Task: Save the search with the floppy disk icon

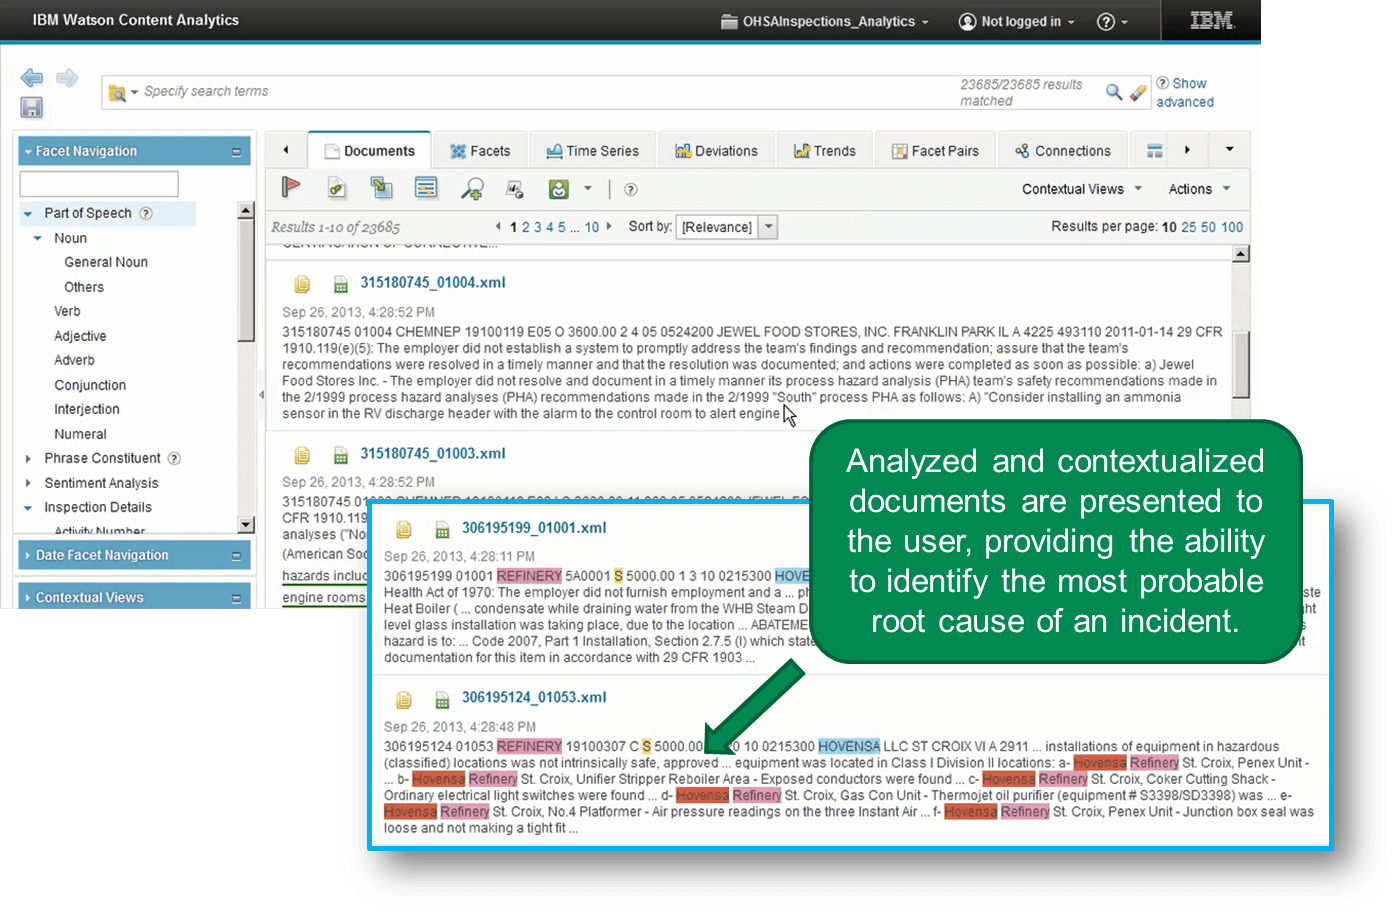Action: [x=32, y=107]
